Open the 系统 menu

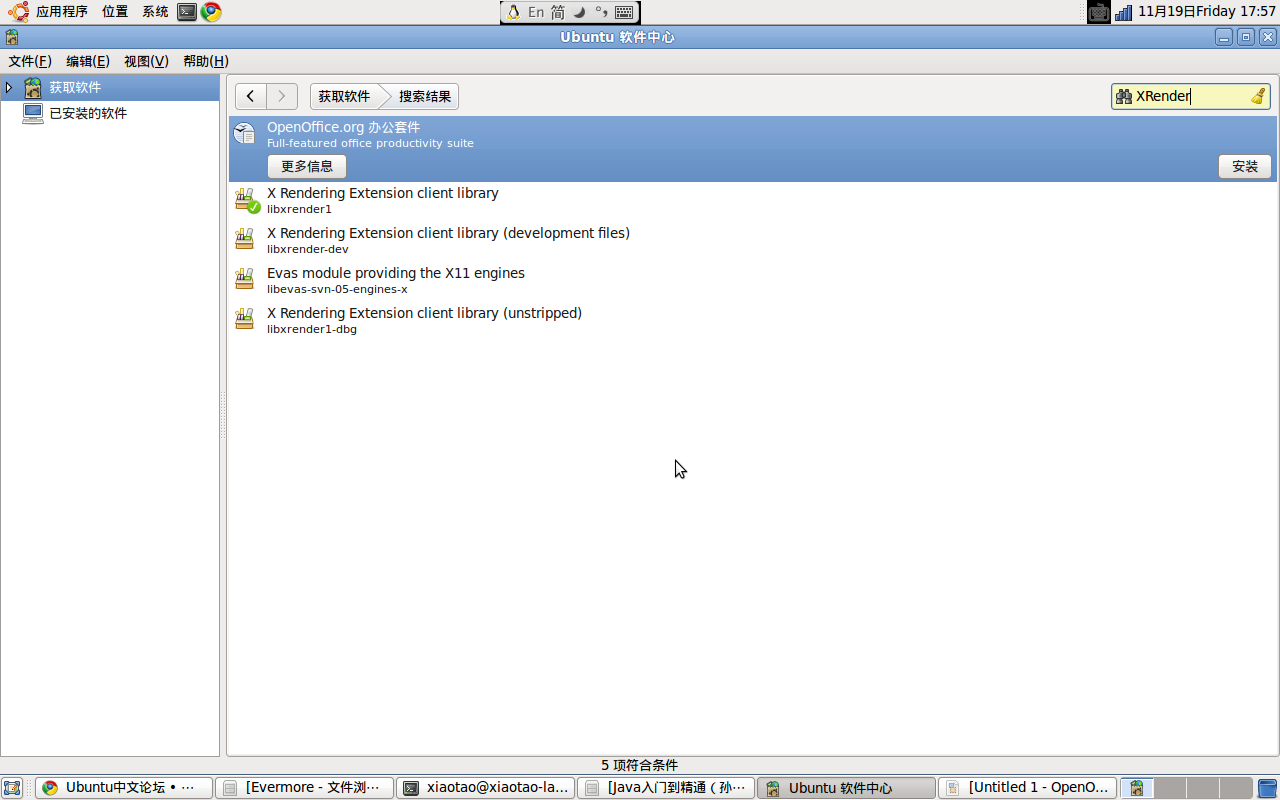pos(155,12)
